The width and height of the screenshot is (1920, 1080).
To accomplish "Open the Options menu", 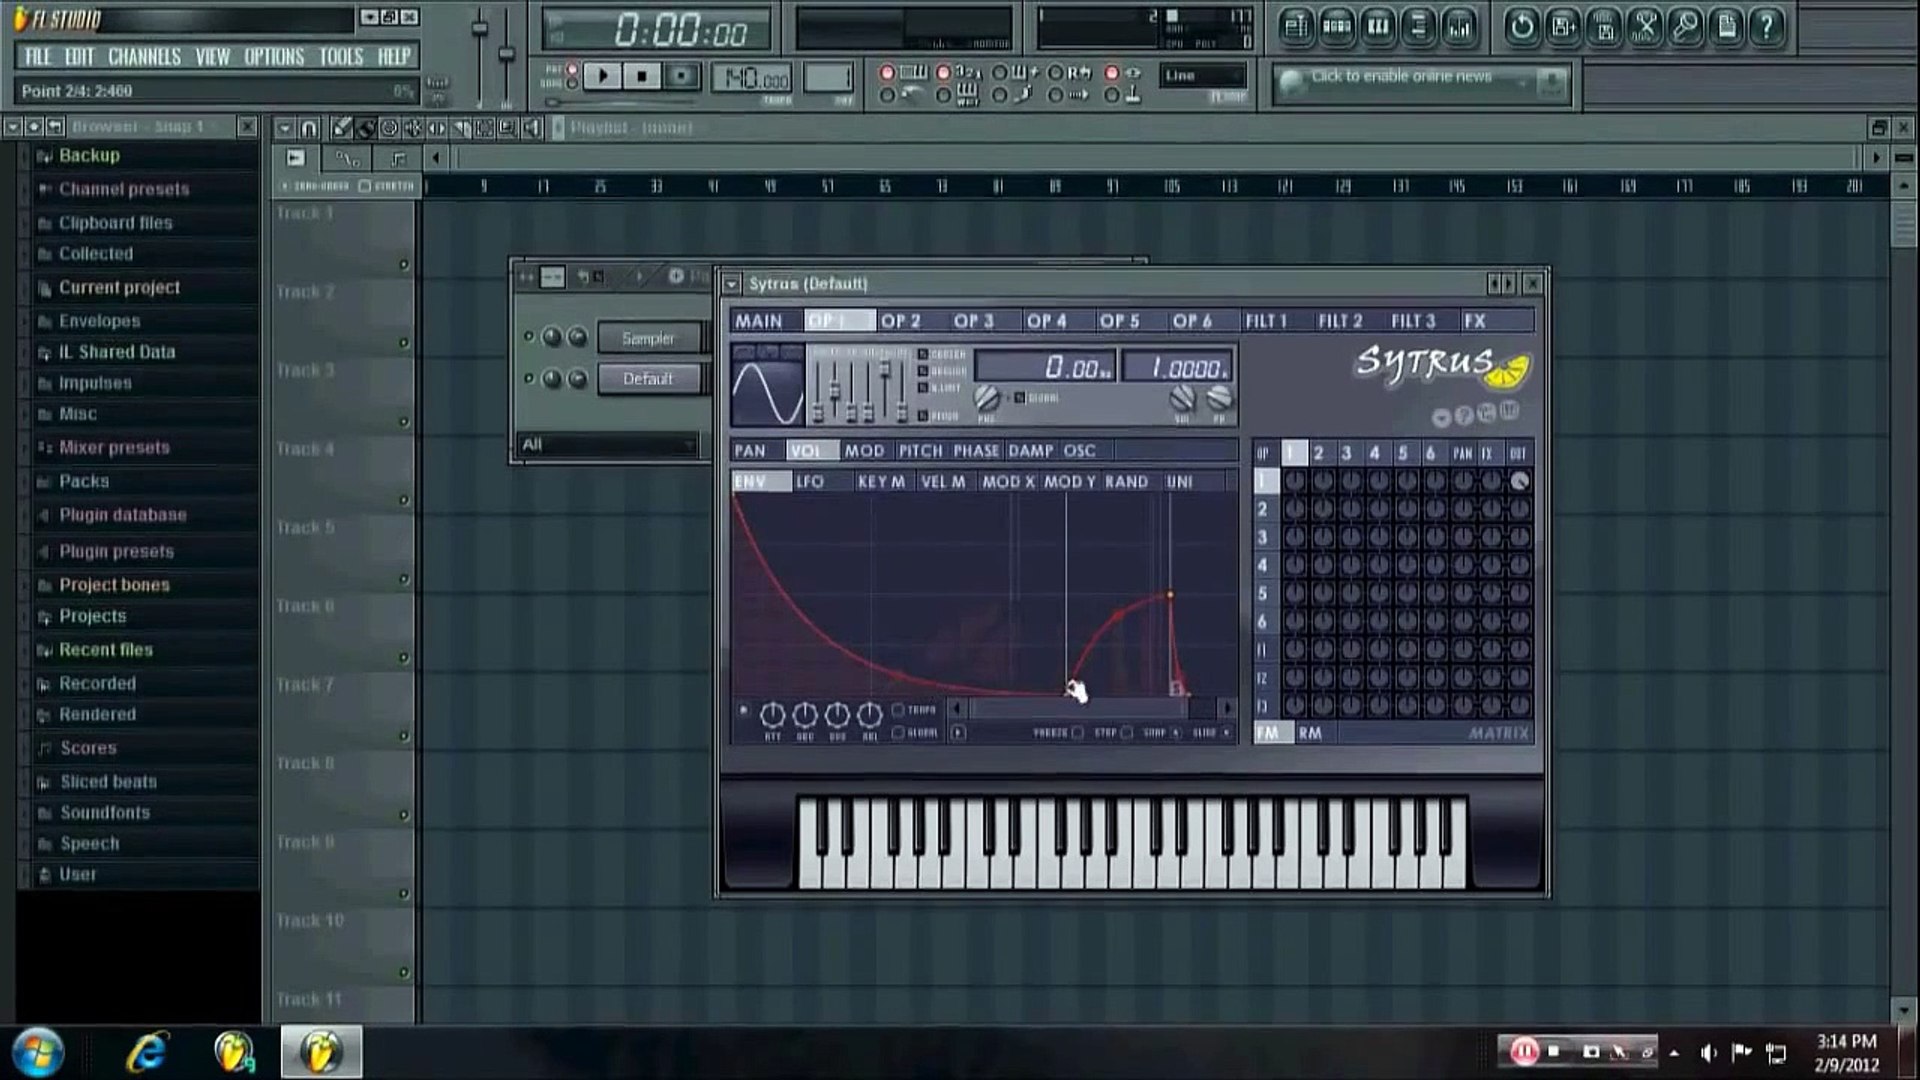I will click(274, 57).
